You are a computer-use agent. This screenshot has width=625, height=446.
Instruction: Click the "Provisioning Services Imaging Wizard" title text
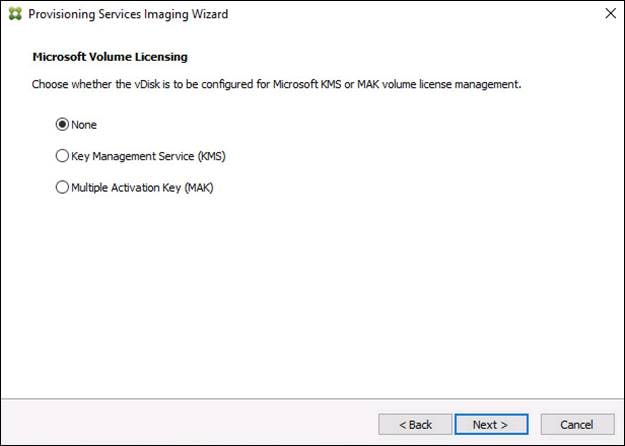pos(128,14)
